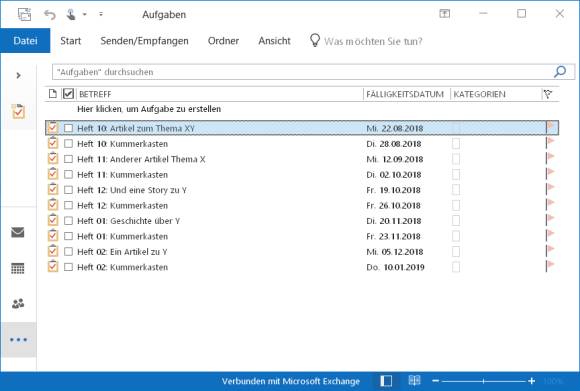Open touch/mouse mode dropdown arrow
This screenshot has height=391, width=580.
pos(85,14)
